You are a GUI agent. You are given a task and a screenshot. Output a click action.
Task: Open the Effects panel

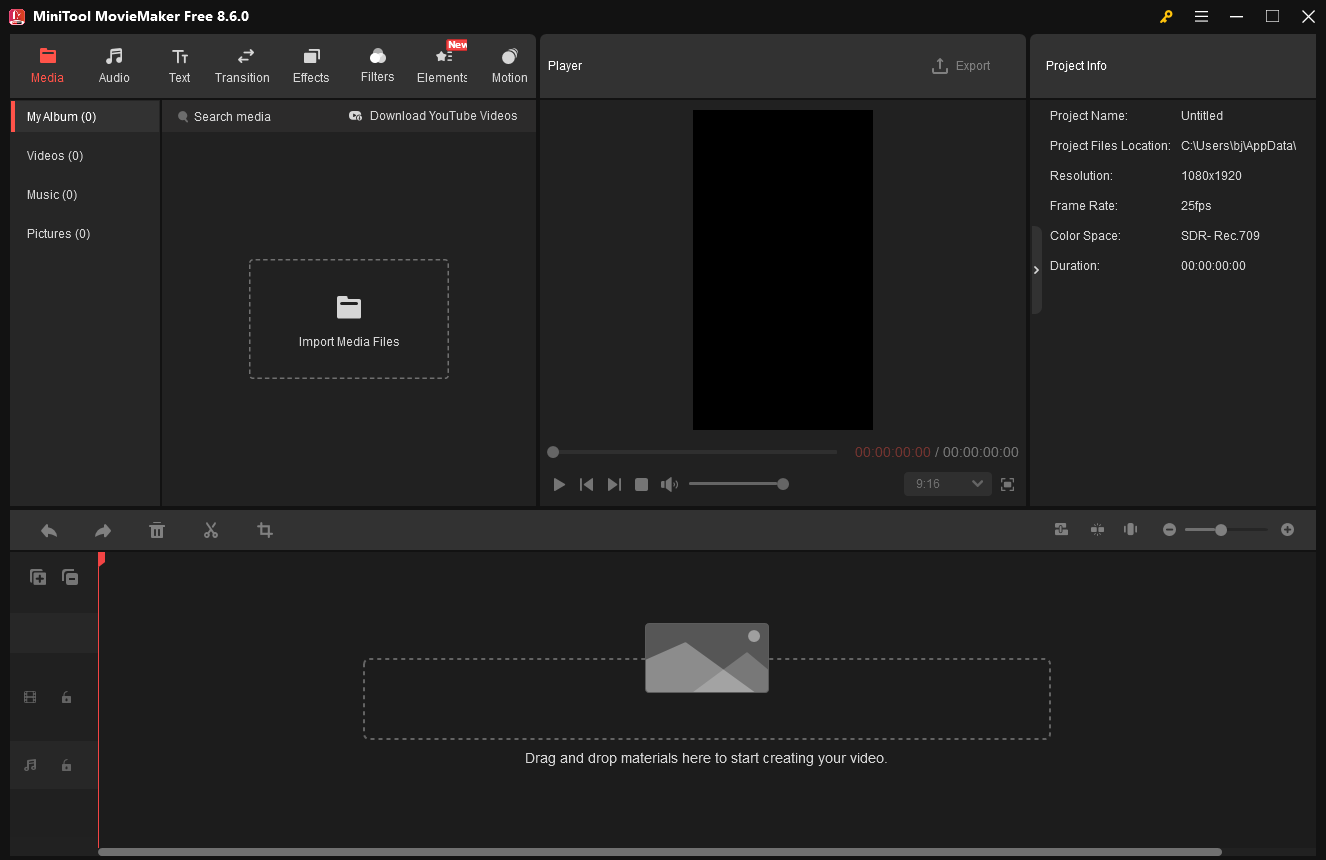(310, 66)
